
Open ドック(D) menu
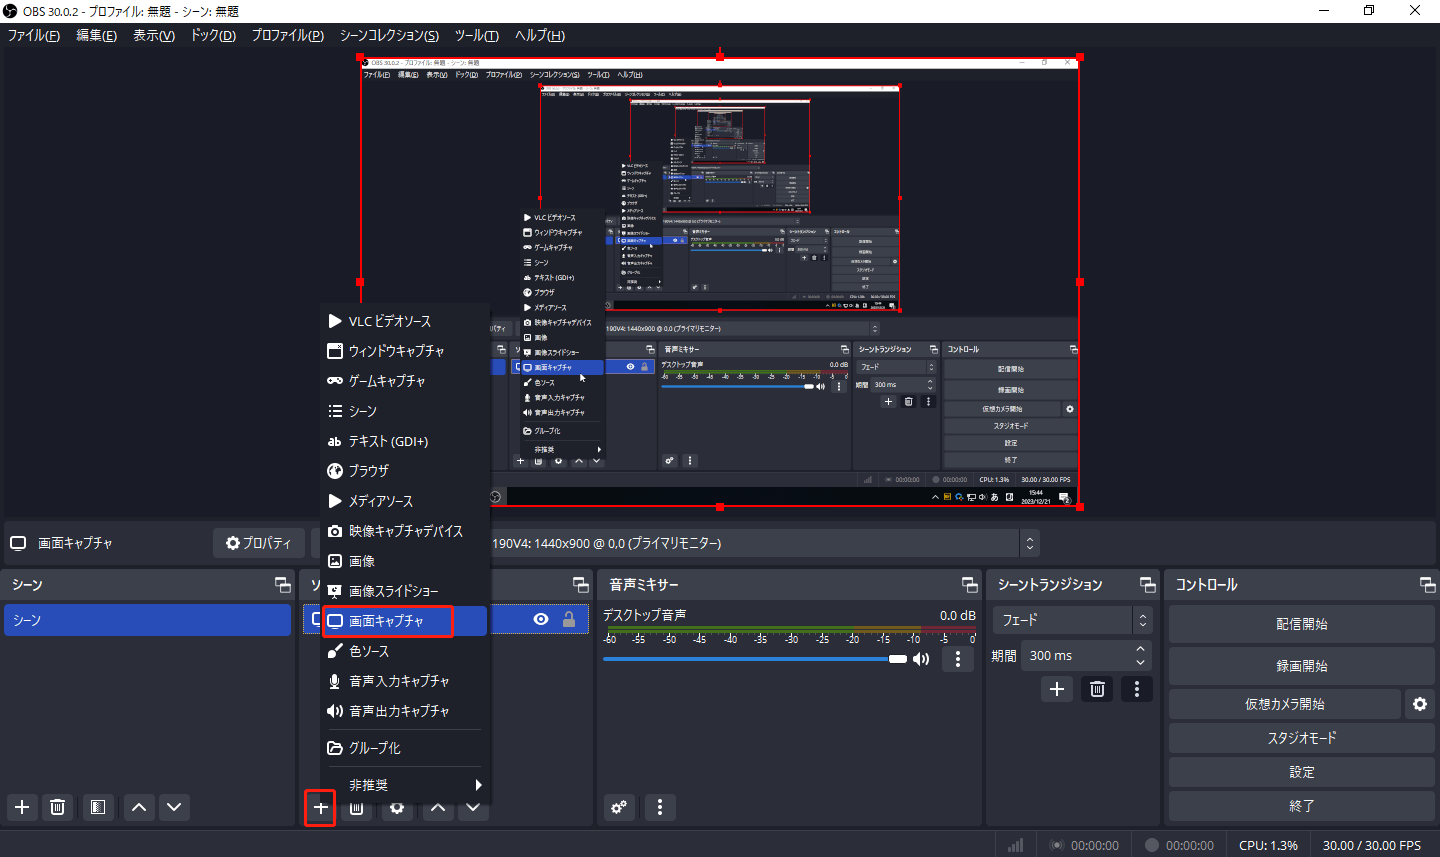(x=213, y=35)
